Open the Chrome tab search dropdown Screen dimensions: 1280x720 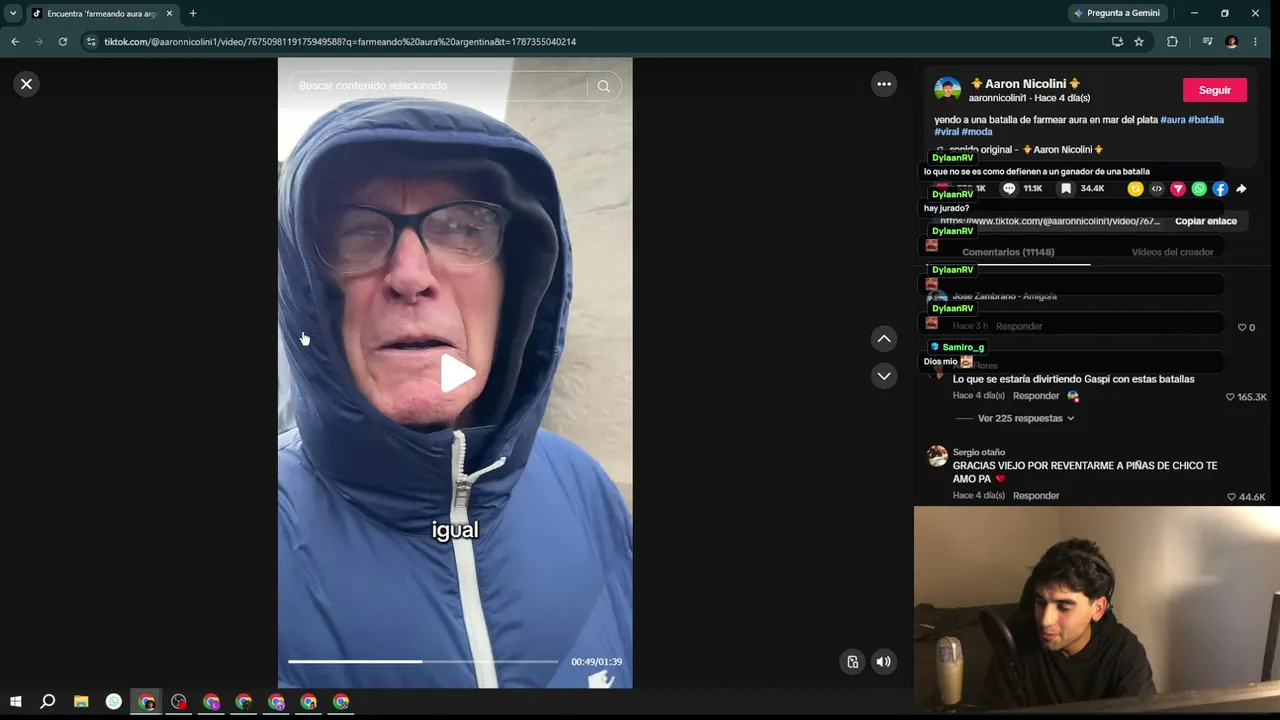(13, 13)
